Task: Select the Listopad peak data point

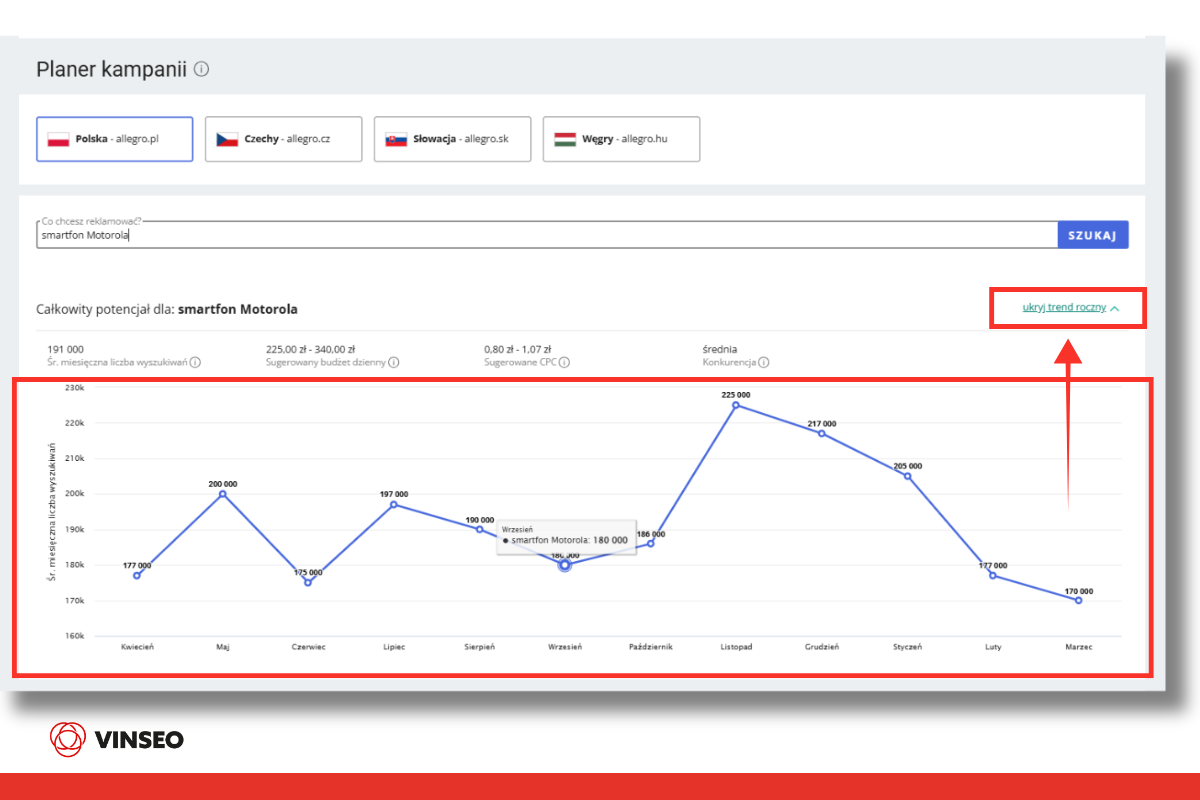Action: point(736,405)
